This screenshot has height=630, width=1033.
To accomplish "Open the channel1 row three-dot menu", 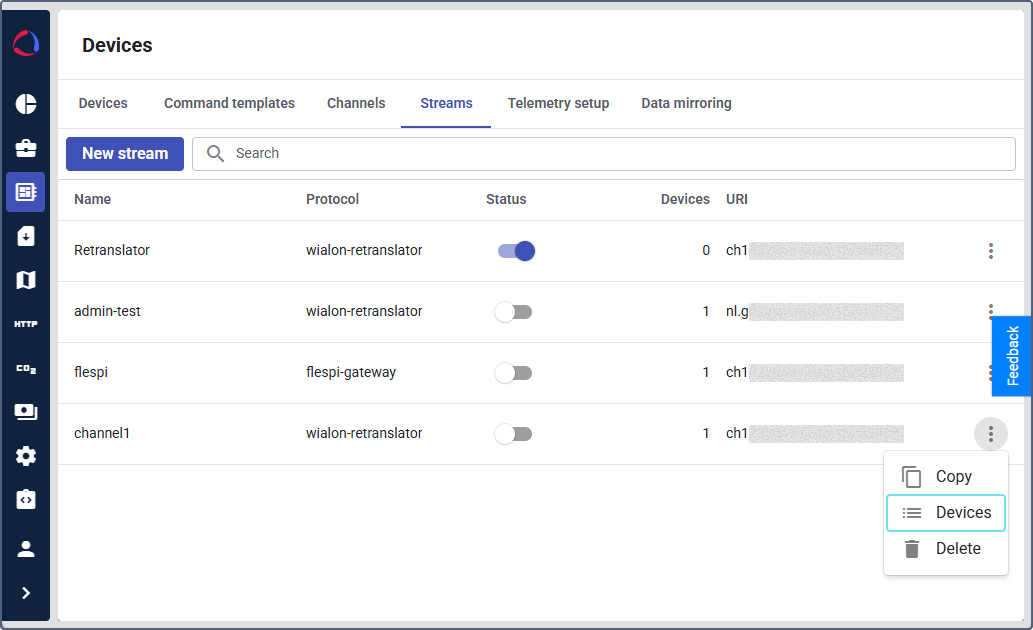I will point(991,434).
